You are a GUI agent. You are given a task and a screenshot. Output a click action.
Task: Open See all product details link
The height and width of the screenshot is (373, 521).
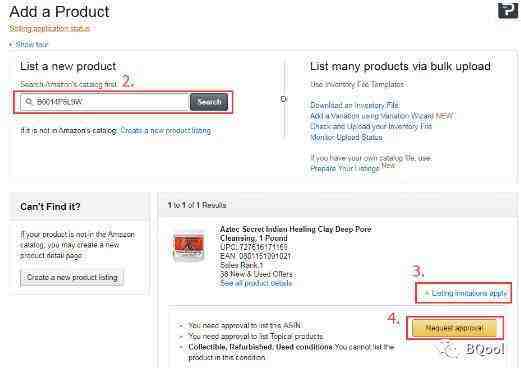pos(256,283)
